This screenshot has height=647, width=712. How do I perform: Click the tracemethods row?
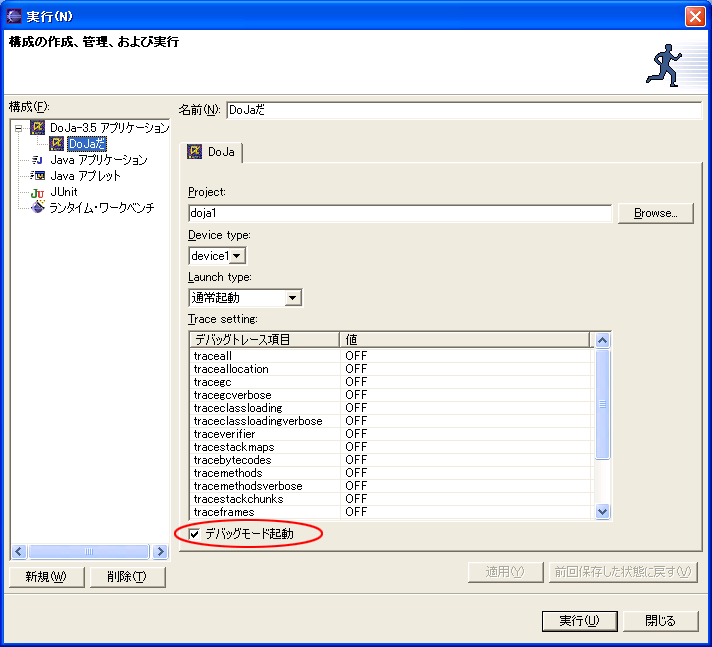tap(391, 473)
